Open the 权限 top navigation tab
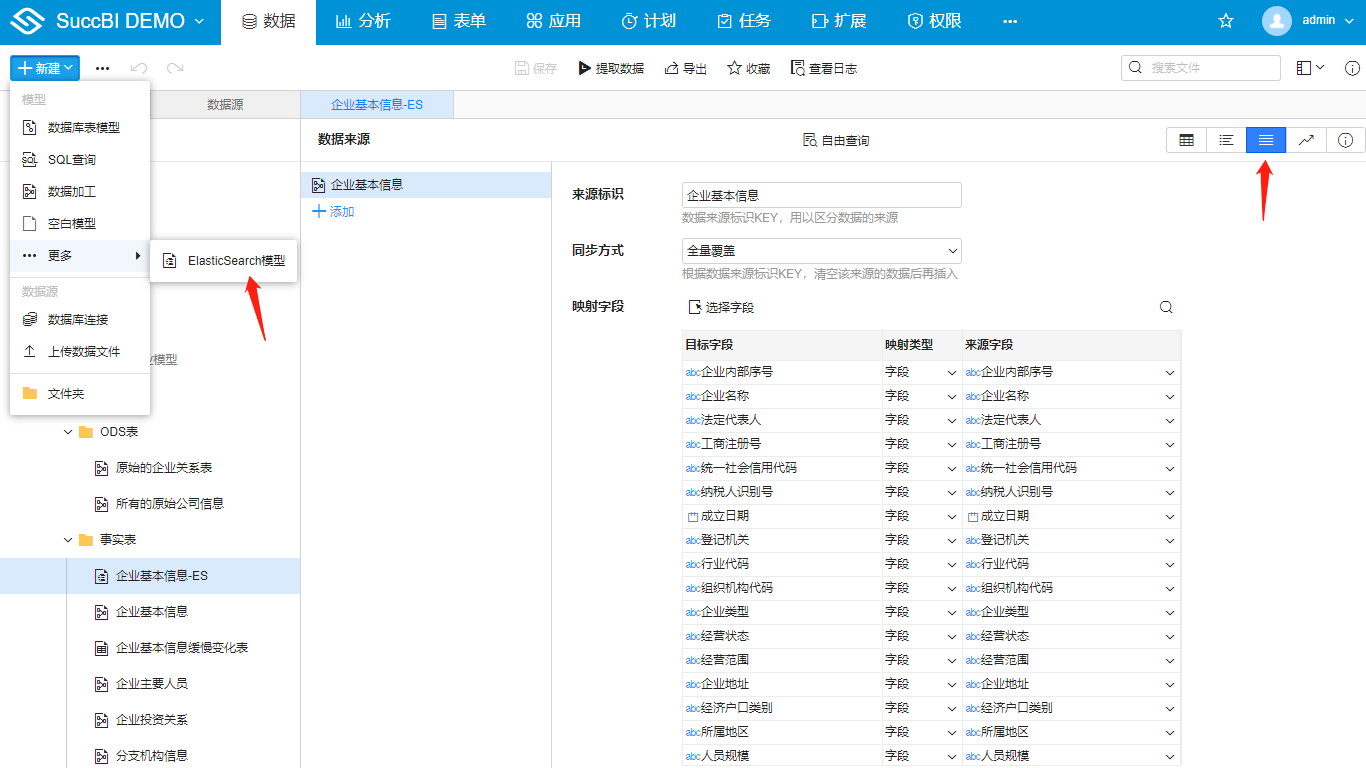Image resolution: width=1366 pixels, height=768 pixels. [933, 21]
